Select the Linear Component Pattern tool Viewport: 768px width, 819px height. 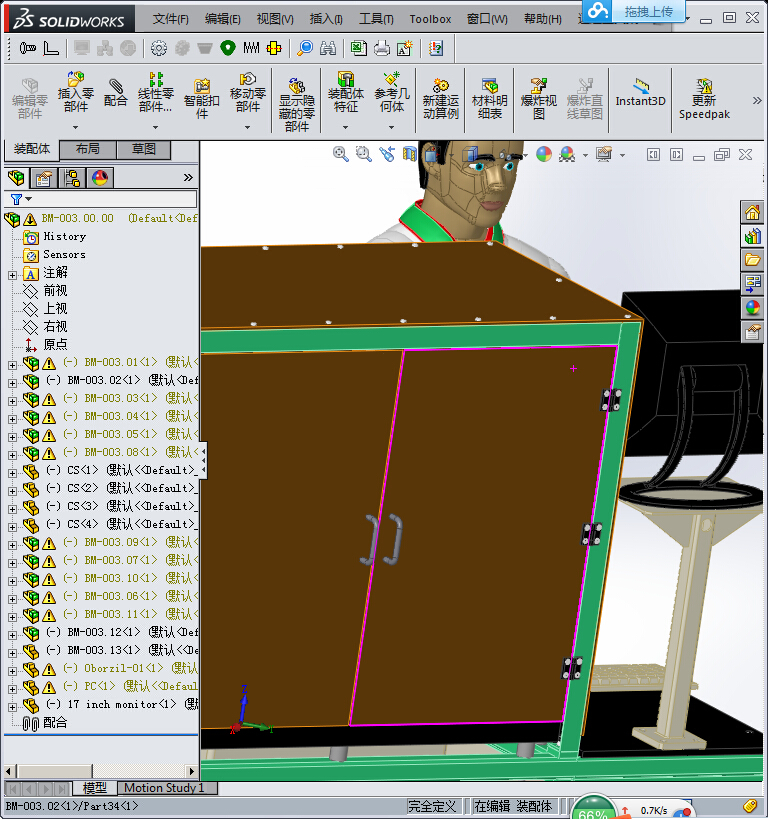click(x=155, y=92)
